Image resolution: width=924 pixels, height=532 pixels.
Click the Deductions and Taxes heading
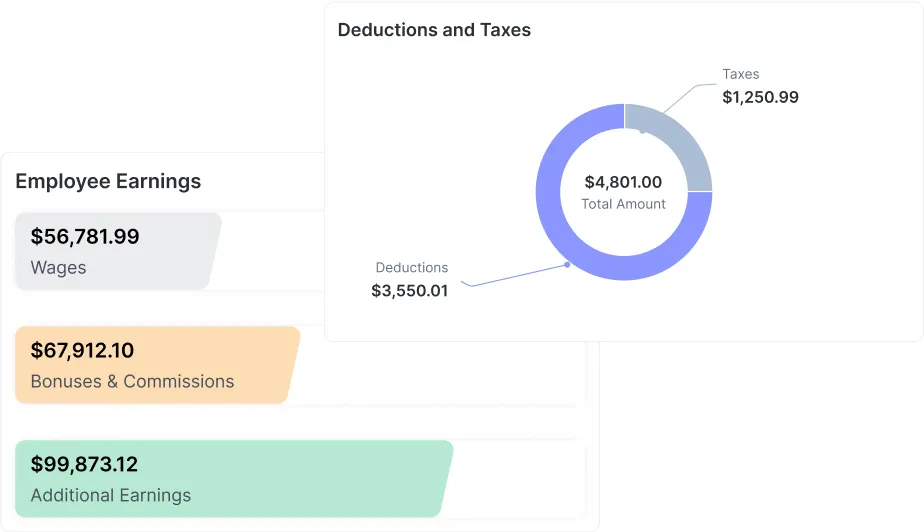(434, 30)
